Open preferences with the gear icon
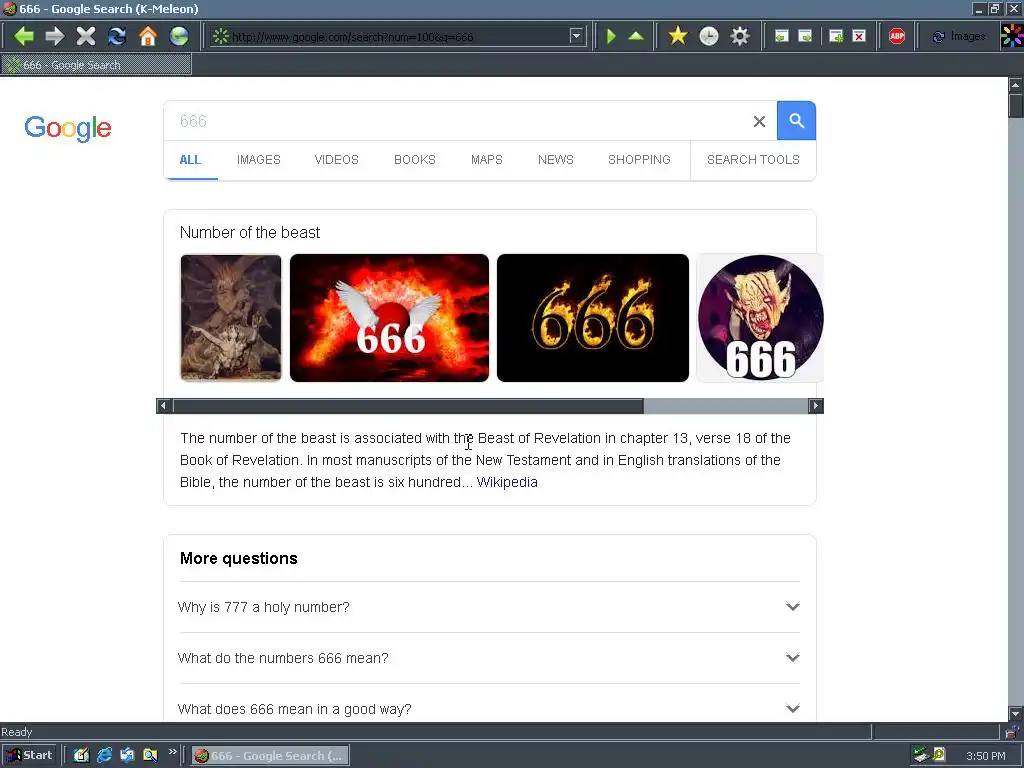1024x768 pixels. coord(739,36)
